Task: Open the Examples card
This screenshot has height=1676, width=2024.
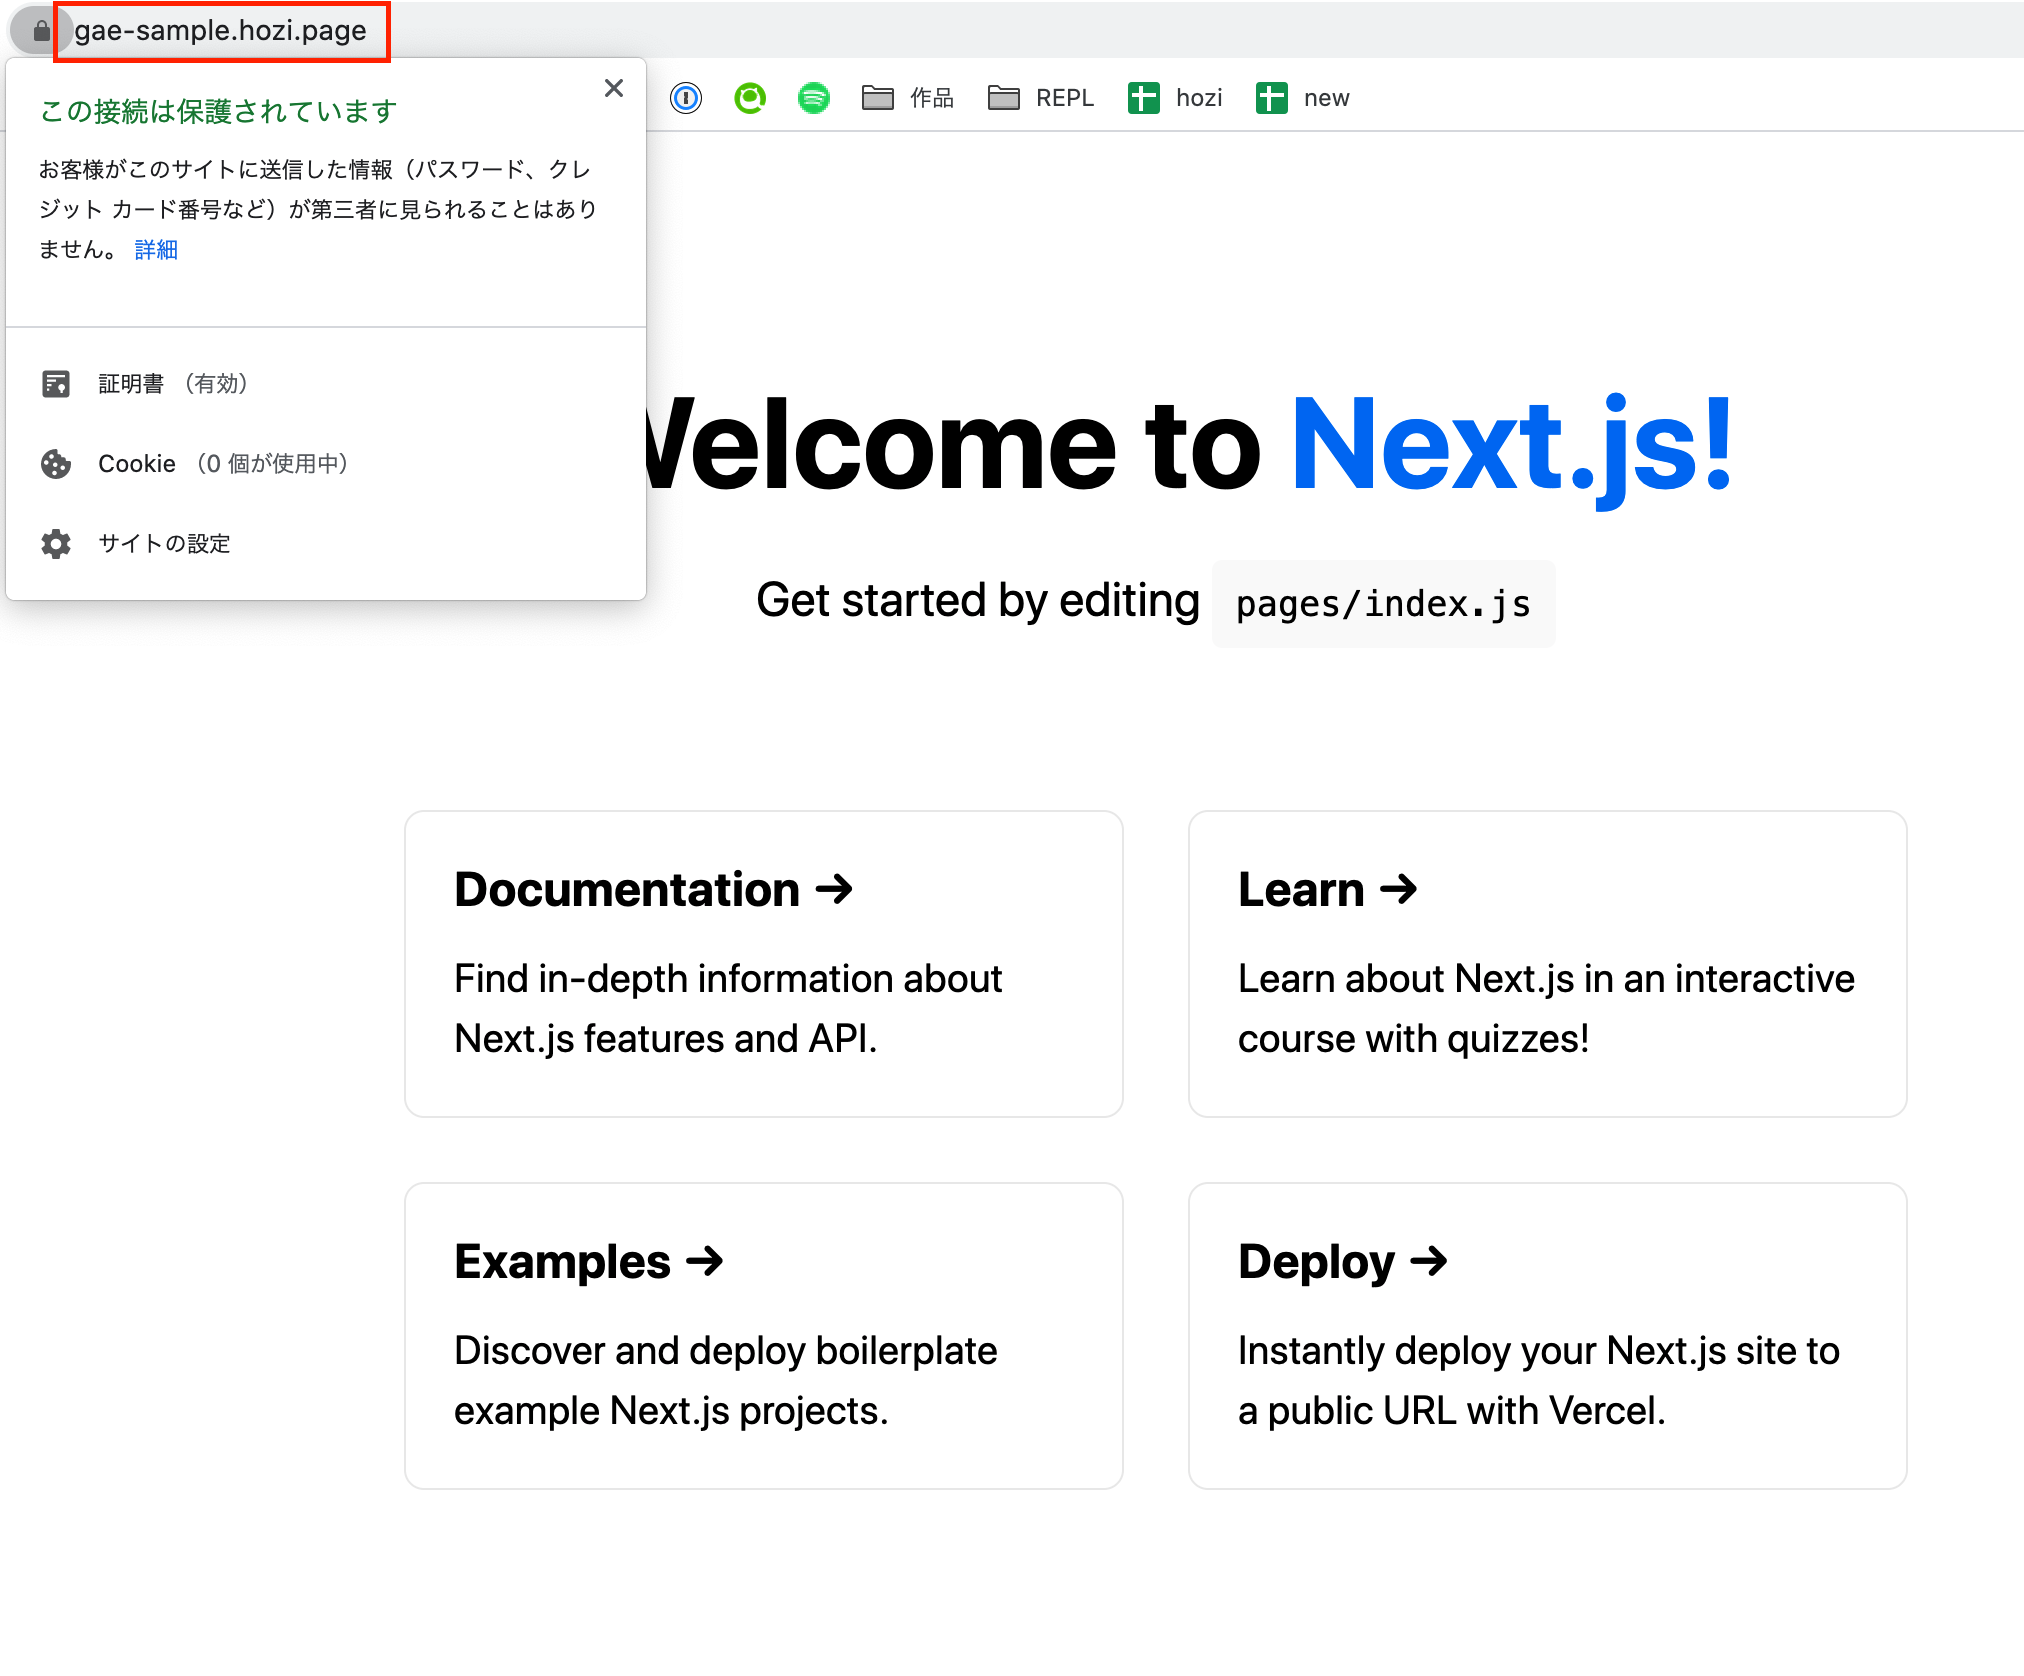Action: 763,1335
